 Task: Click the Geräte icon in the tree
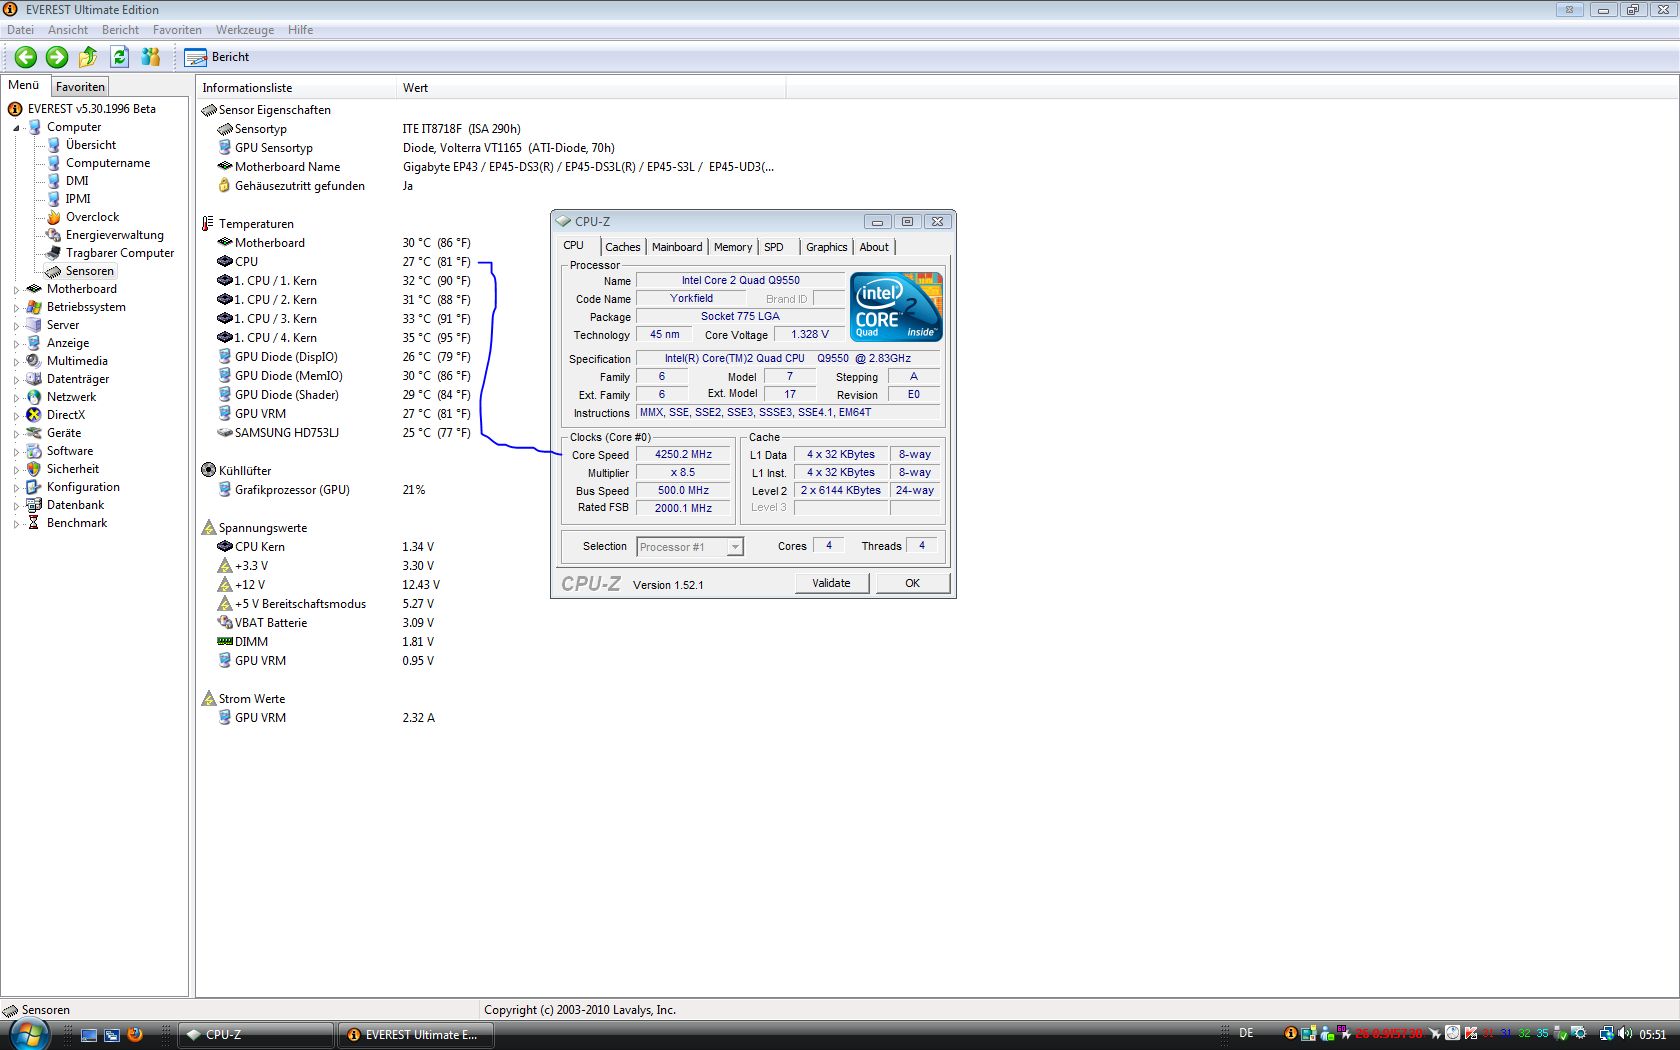(x=34, y=433)
